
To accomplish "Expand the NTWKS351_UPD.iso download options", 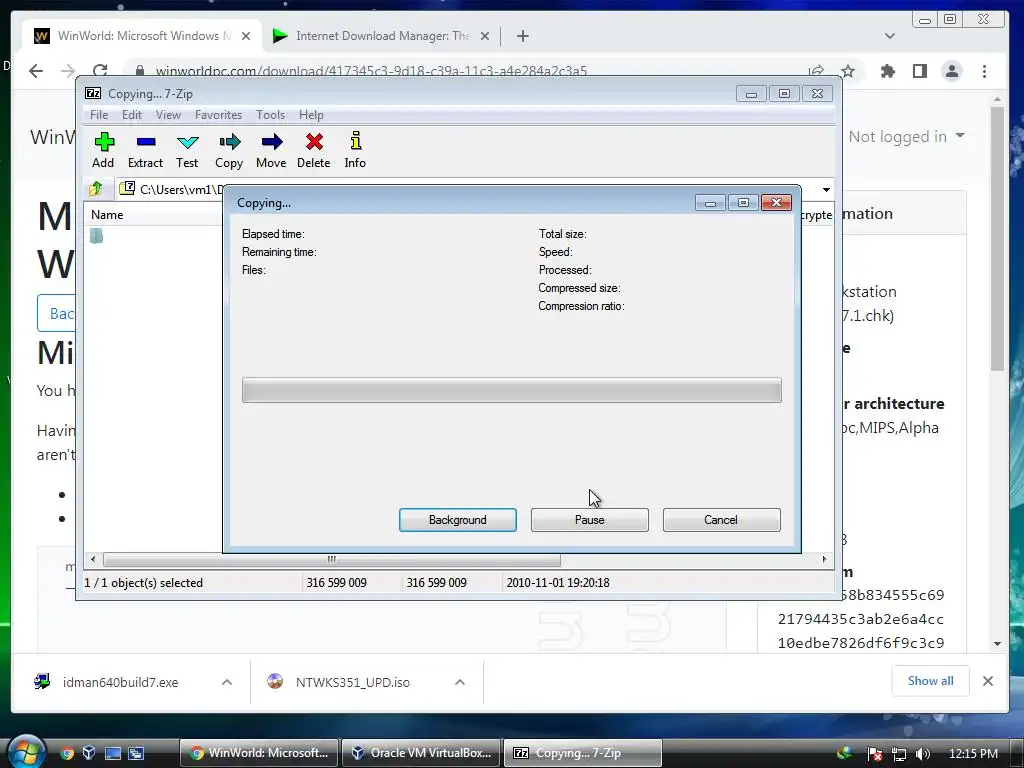I will pos(460,682).
